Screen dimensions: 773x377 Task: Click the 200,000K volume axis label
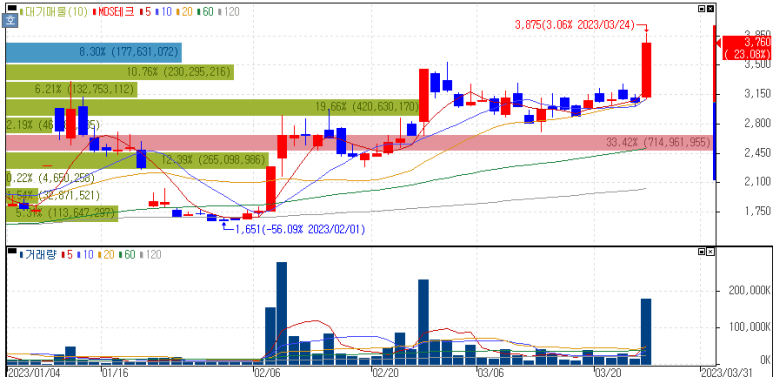(x=749, y=291)
